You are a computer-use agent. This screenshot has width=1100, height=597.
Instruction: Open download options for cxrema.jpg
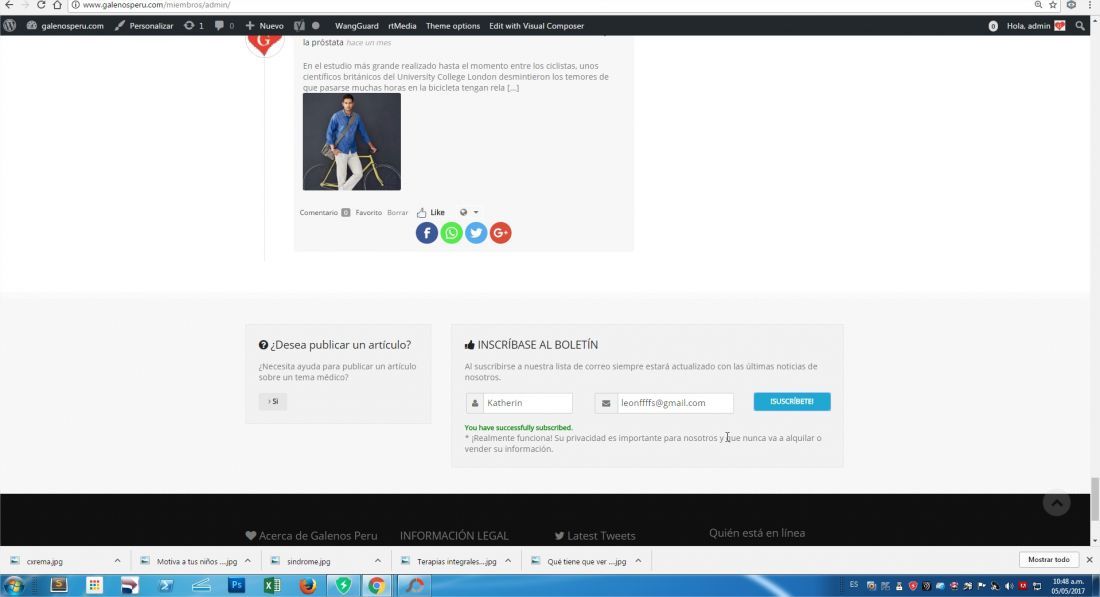click(x=117, y=561)
